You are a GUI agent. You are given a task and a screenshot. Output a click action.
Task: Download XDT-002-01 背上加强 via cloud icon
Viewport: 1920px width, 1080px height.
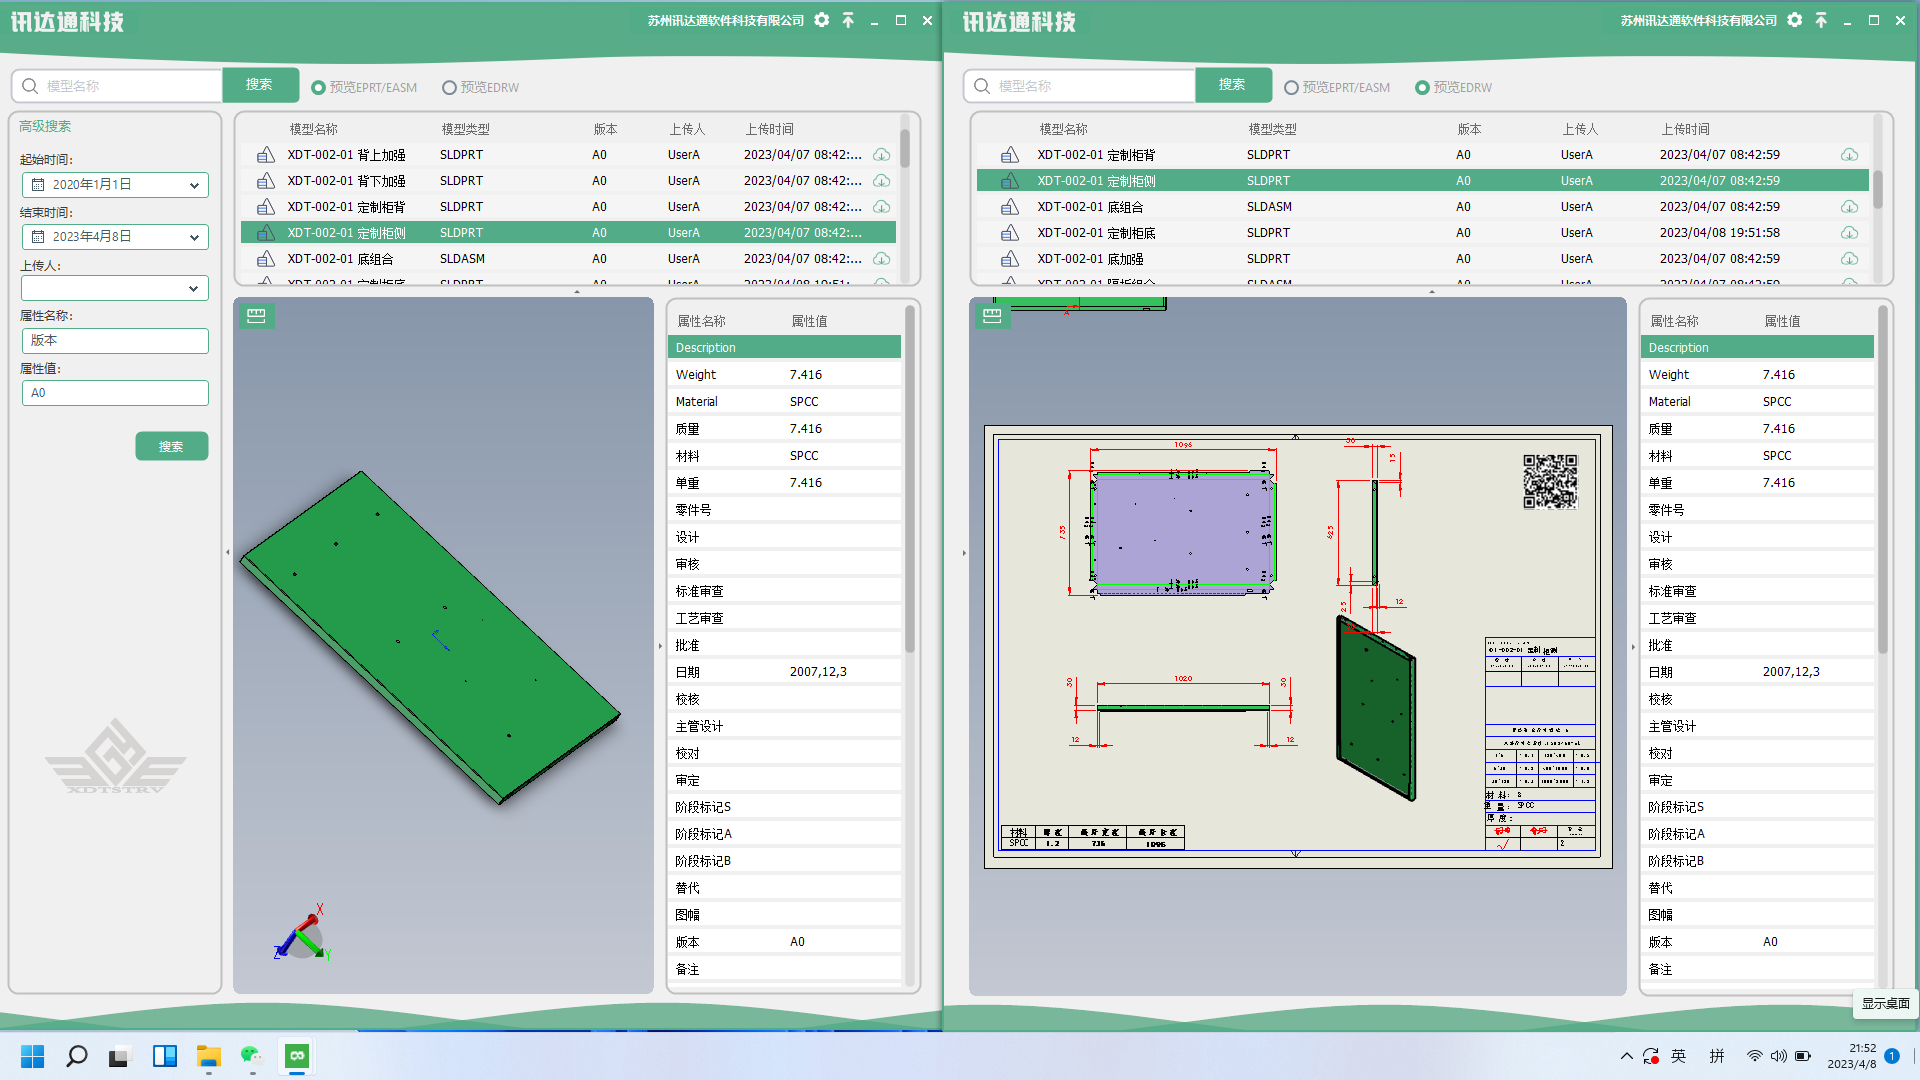(881, 155)
